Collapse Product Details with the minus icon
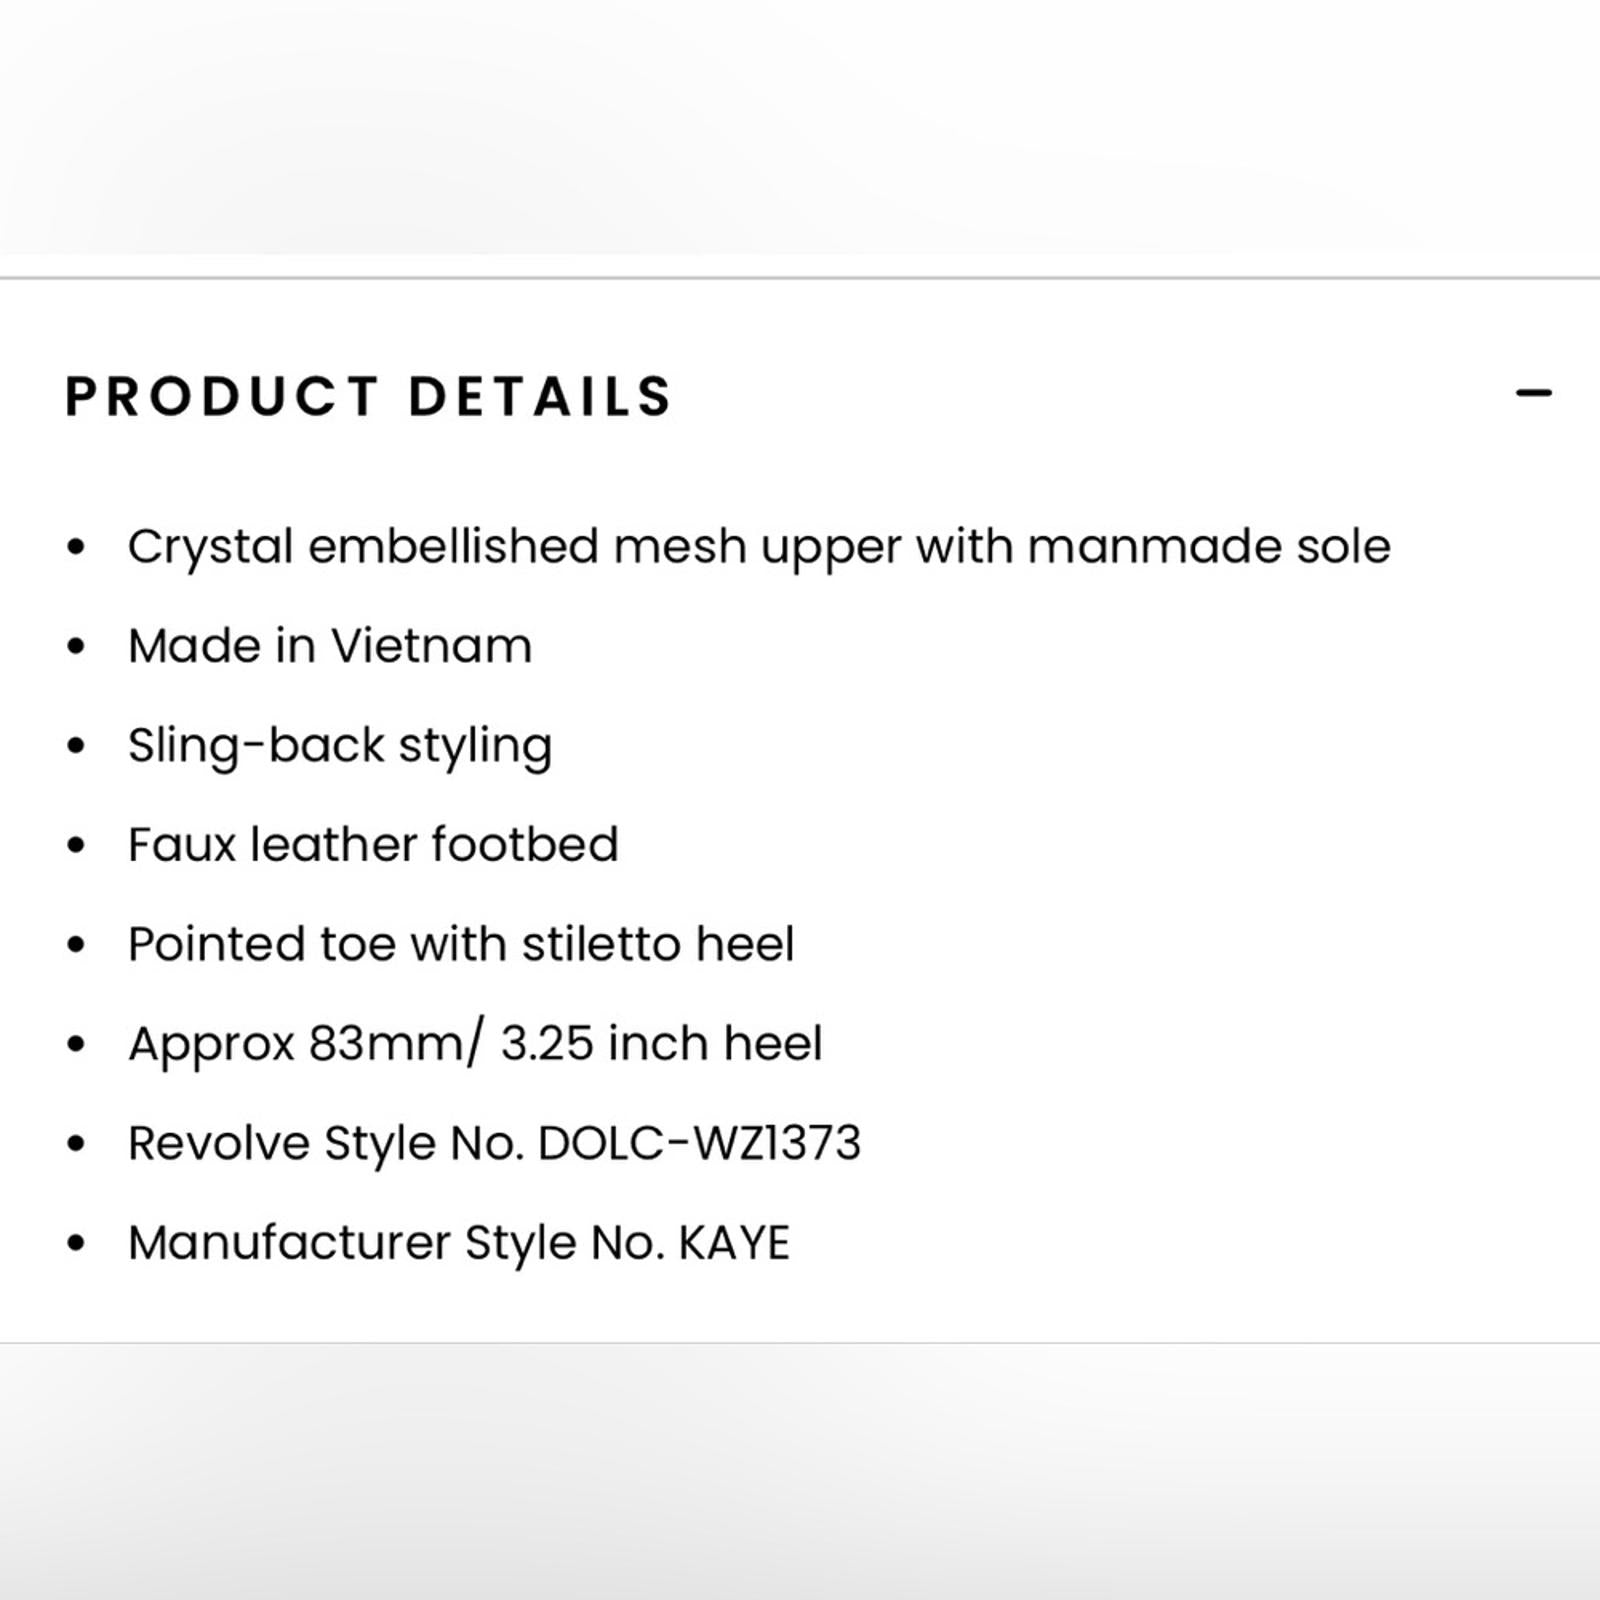 1533,393
